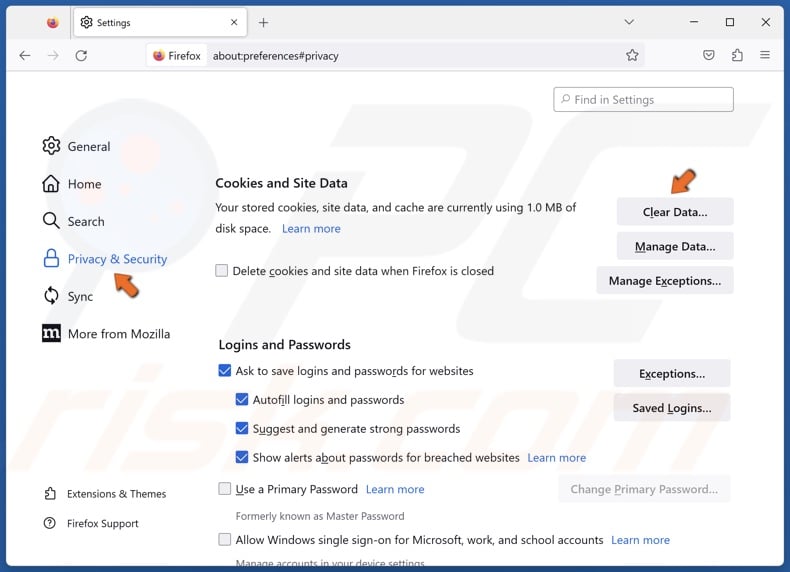Viewport: 790px width, 572px height.
Task: Open the Sync settings category
Action: [68, 296]
